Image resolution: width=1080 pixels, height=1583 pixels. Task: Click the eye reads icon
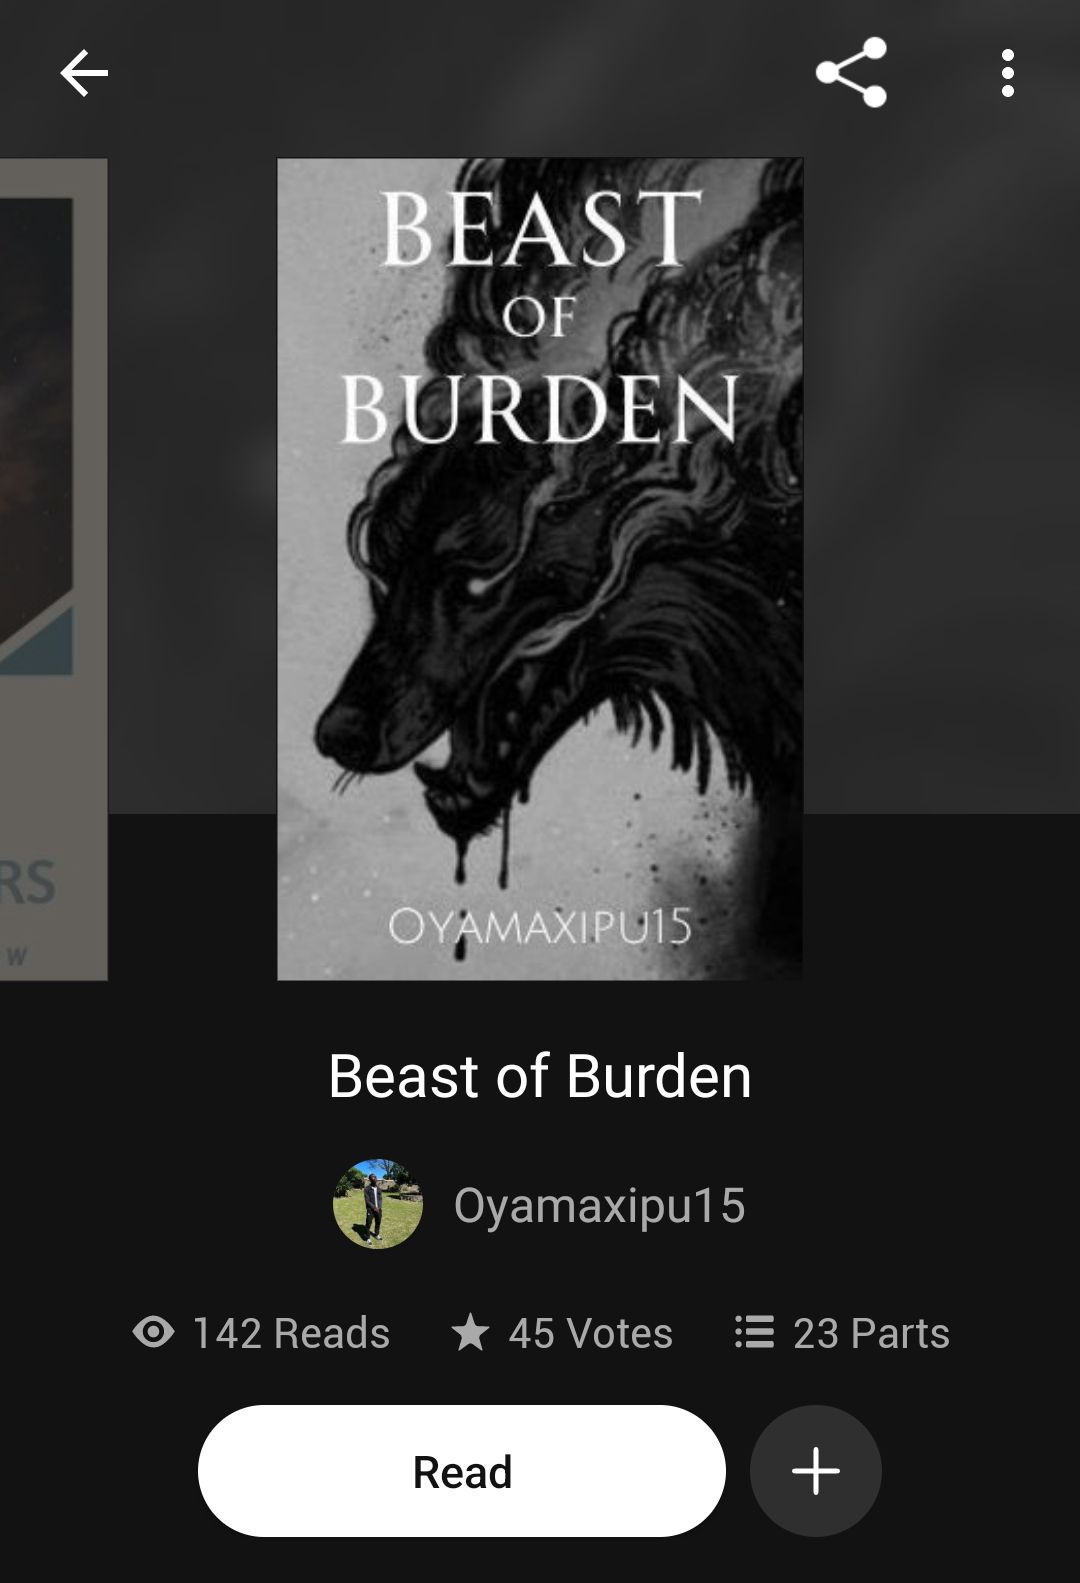[153, 1332]
